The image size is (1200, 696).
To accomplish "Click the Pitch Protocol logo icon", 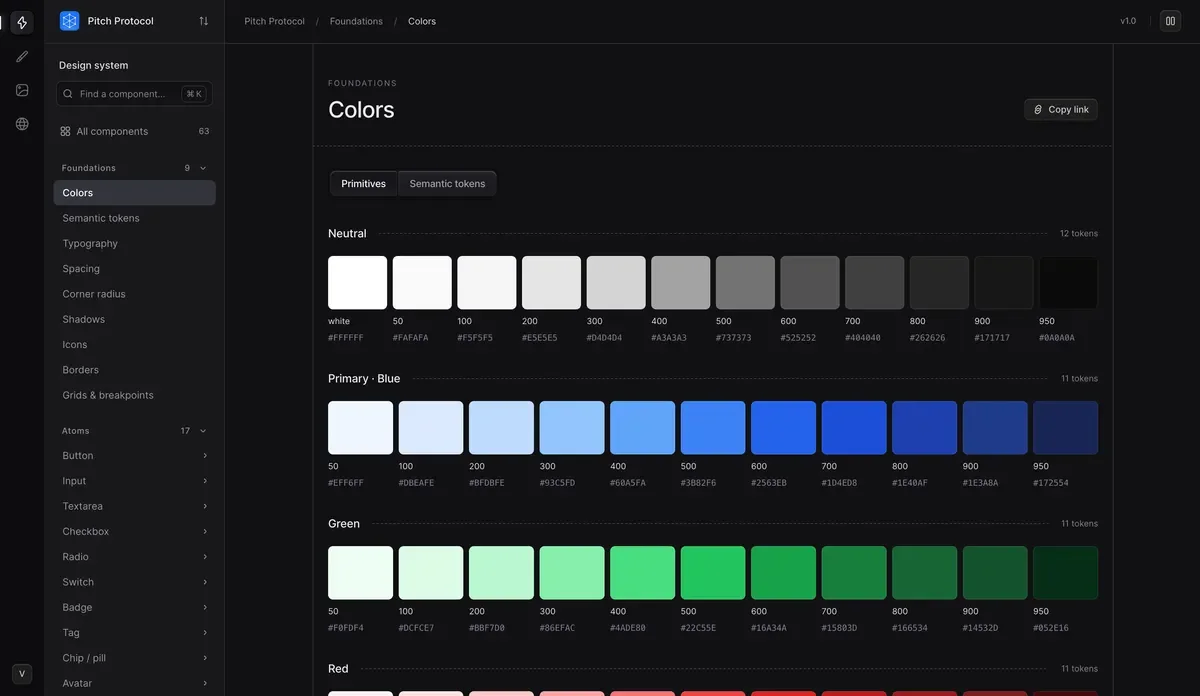I will coord(69,21).
